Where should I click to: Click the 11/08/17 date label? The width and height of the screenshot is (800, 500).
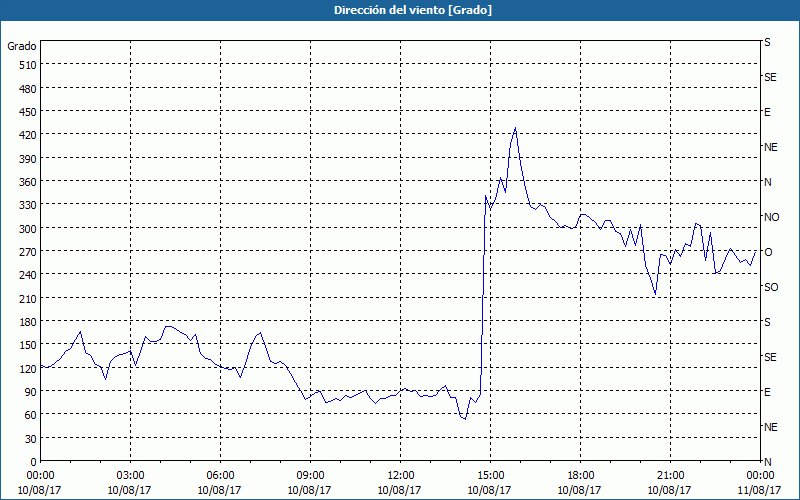pos(760,490)
